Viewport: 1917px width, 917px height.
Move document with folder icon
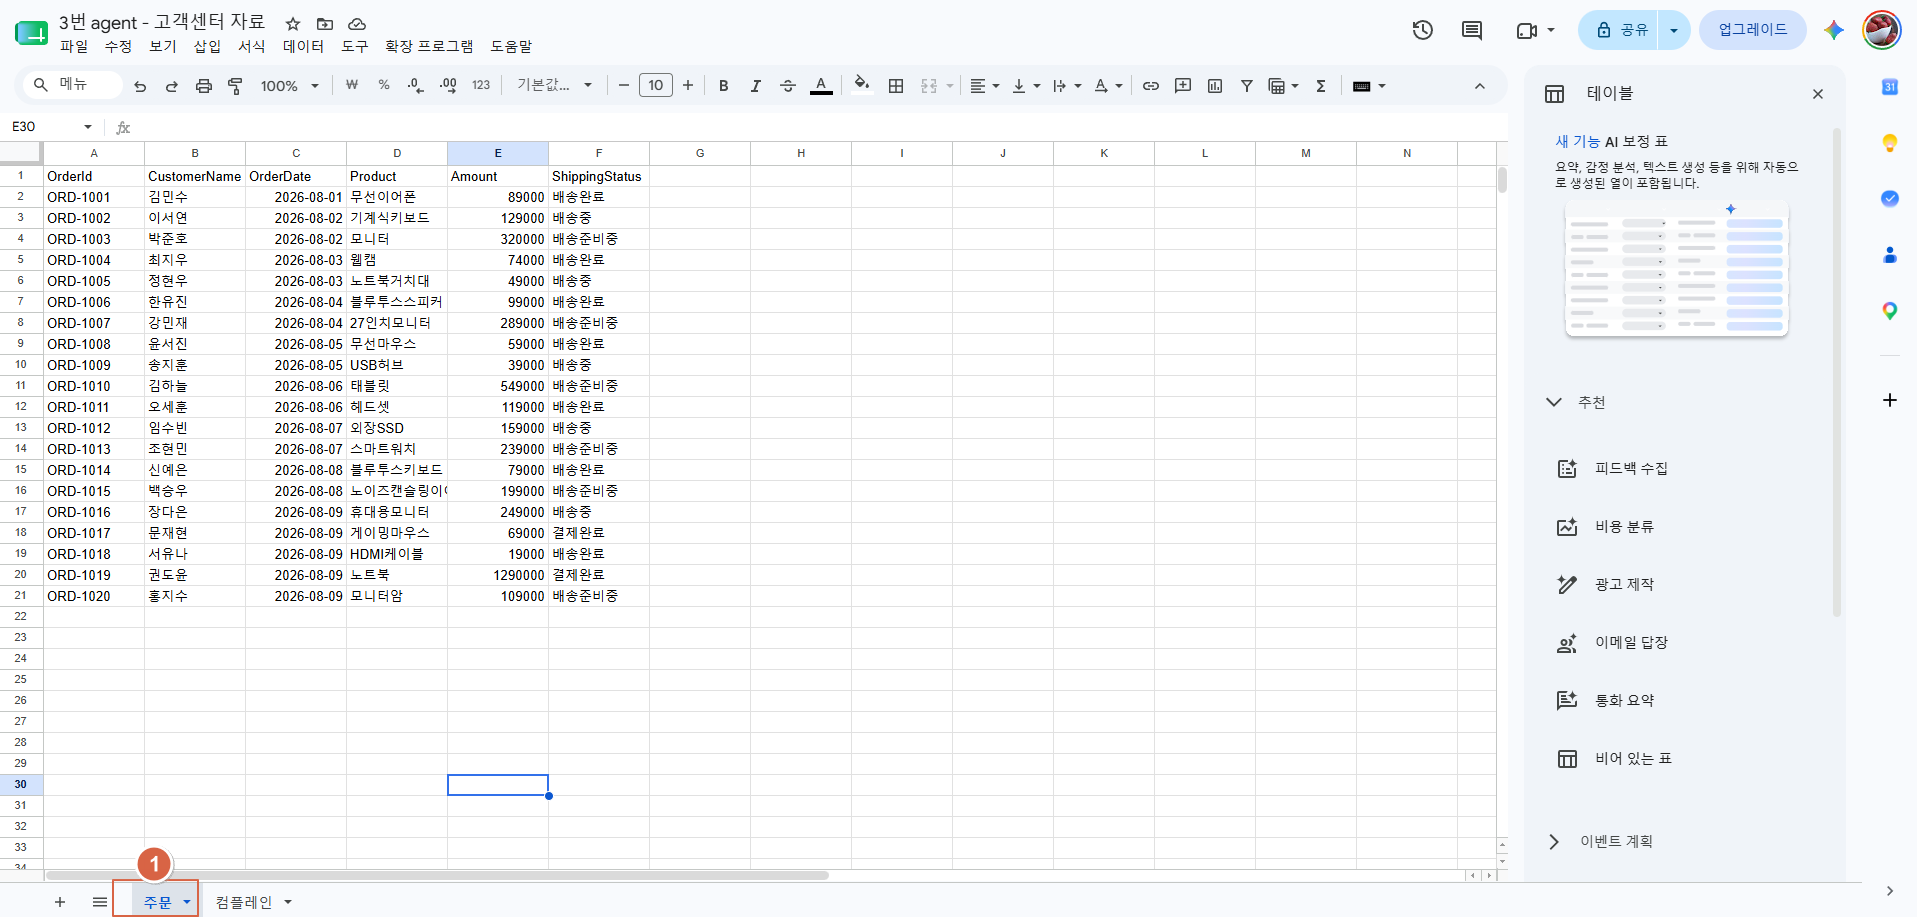click(325, 23)
